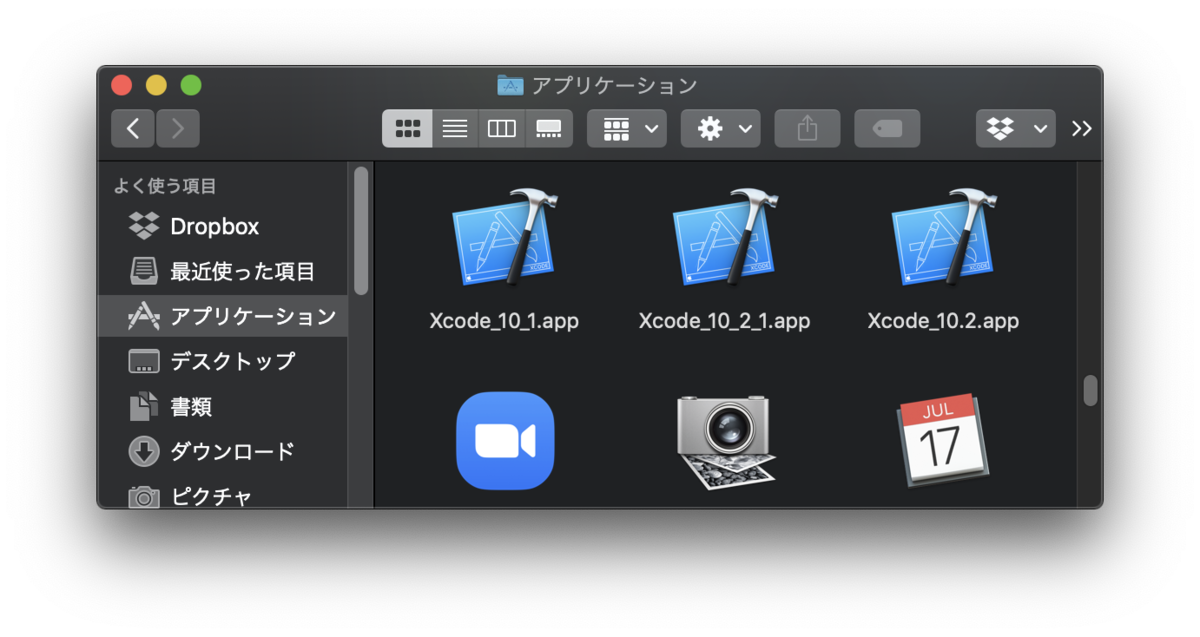The width and height of the screenshot is (1200, 637).
Task: Click the folder proxy icon in title bar
Action: [x=510, y=85]
